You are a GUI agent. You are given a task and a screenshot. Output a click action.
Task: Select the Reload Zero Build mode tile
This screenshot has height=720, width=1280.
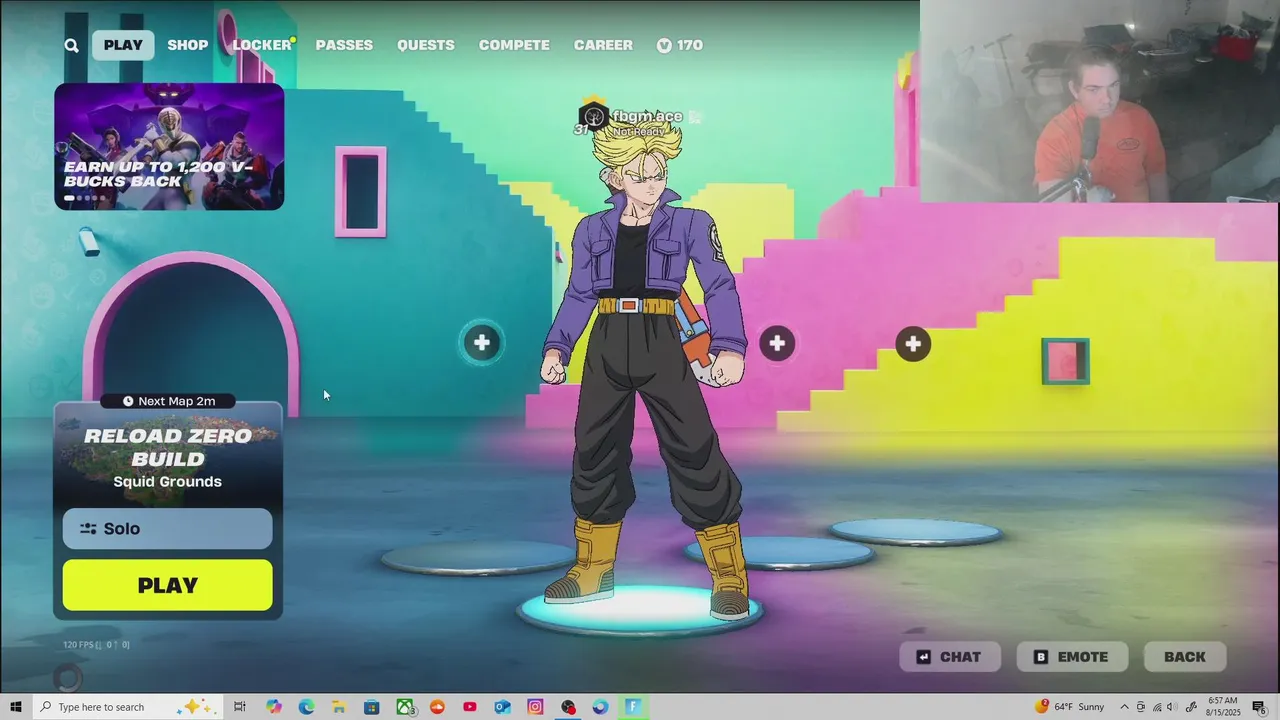(x=168, y=458)
